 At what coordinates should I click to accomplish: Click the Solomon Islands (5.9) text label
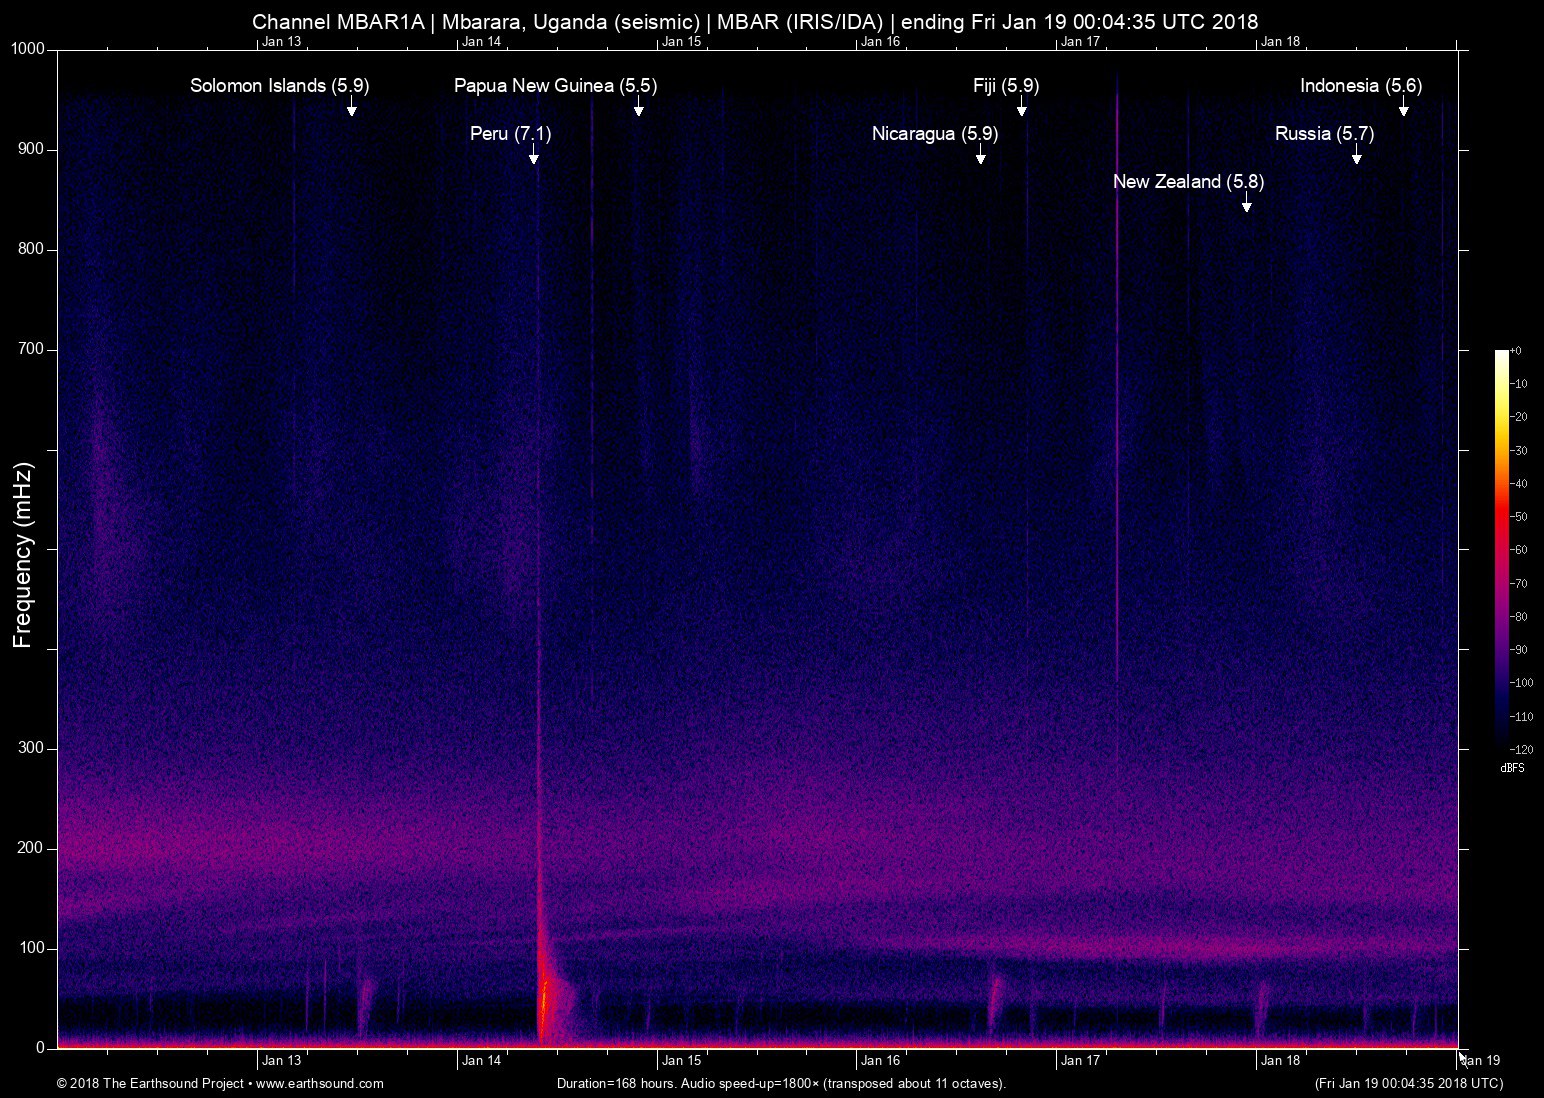click(x=279, y=86)
